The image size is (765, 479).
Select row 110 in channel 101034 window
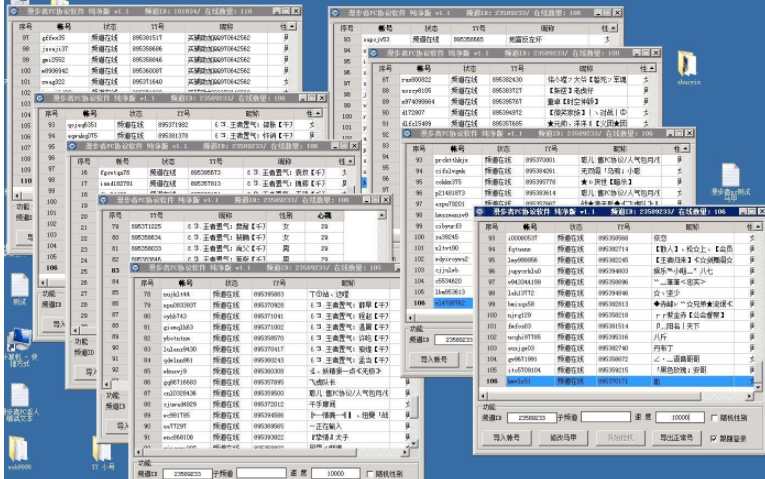click(x=25, y=181)
